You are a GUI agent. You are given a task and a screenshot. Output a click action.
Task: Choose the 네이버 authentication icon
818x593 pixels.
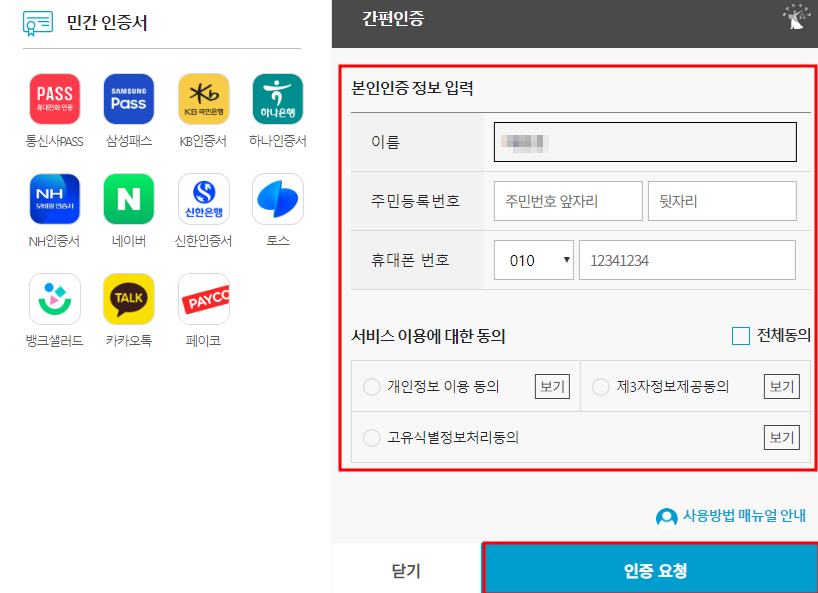(x=129, y=198)
